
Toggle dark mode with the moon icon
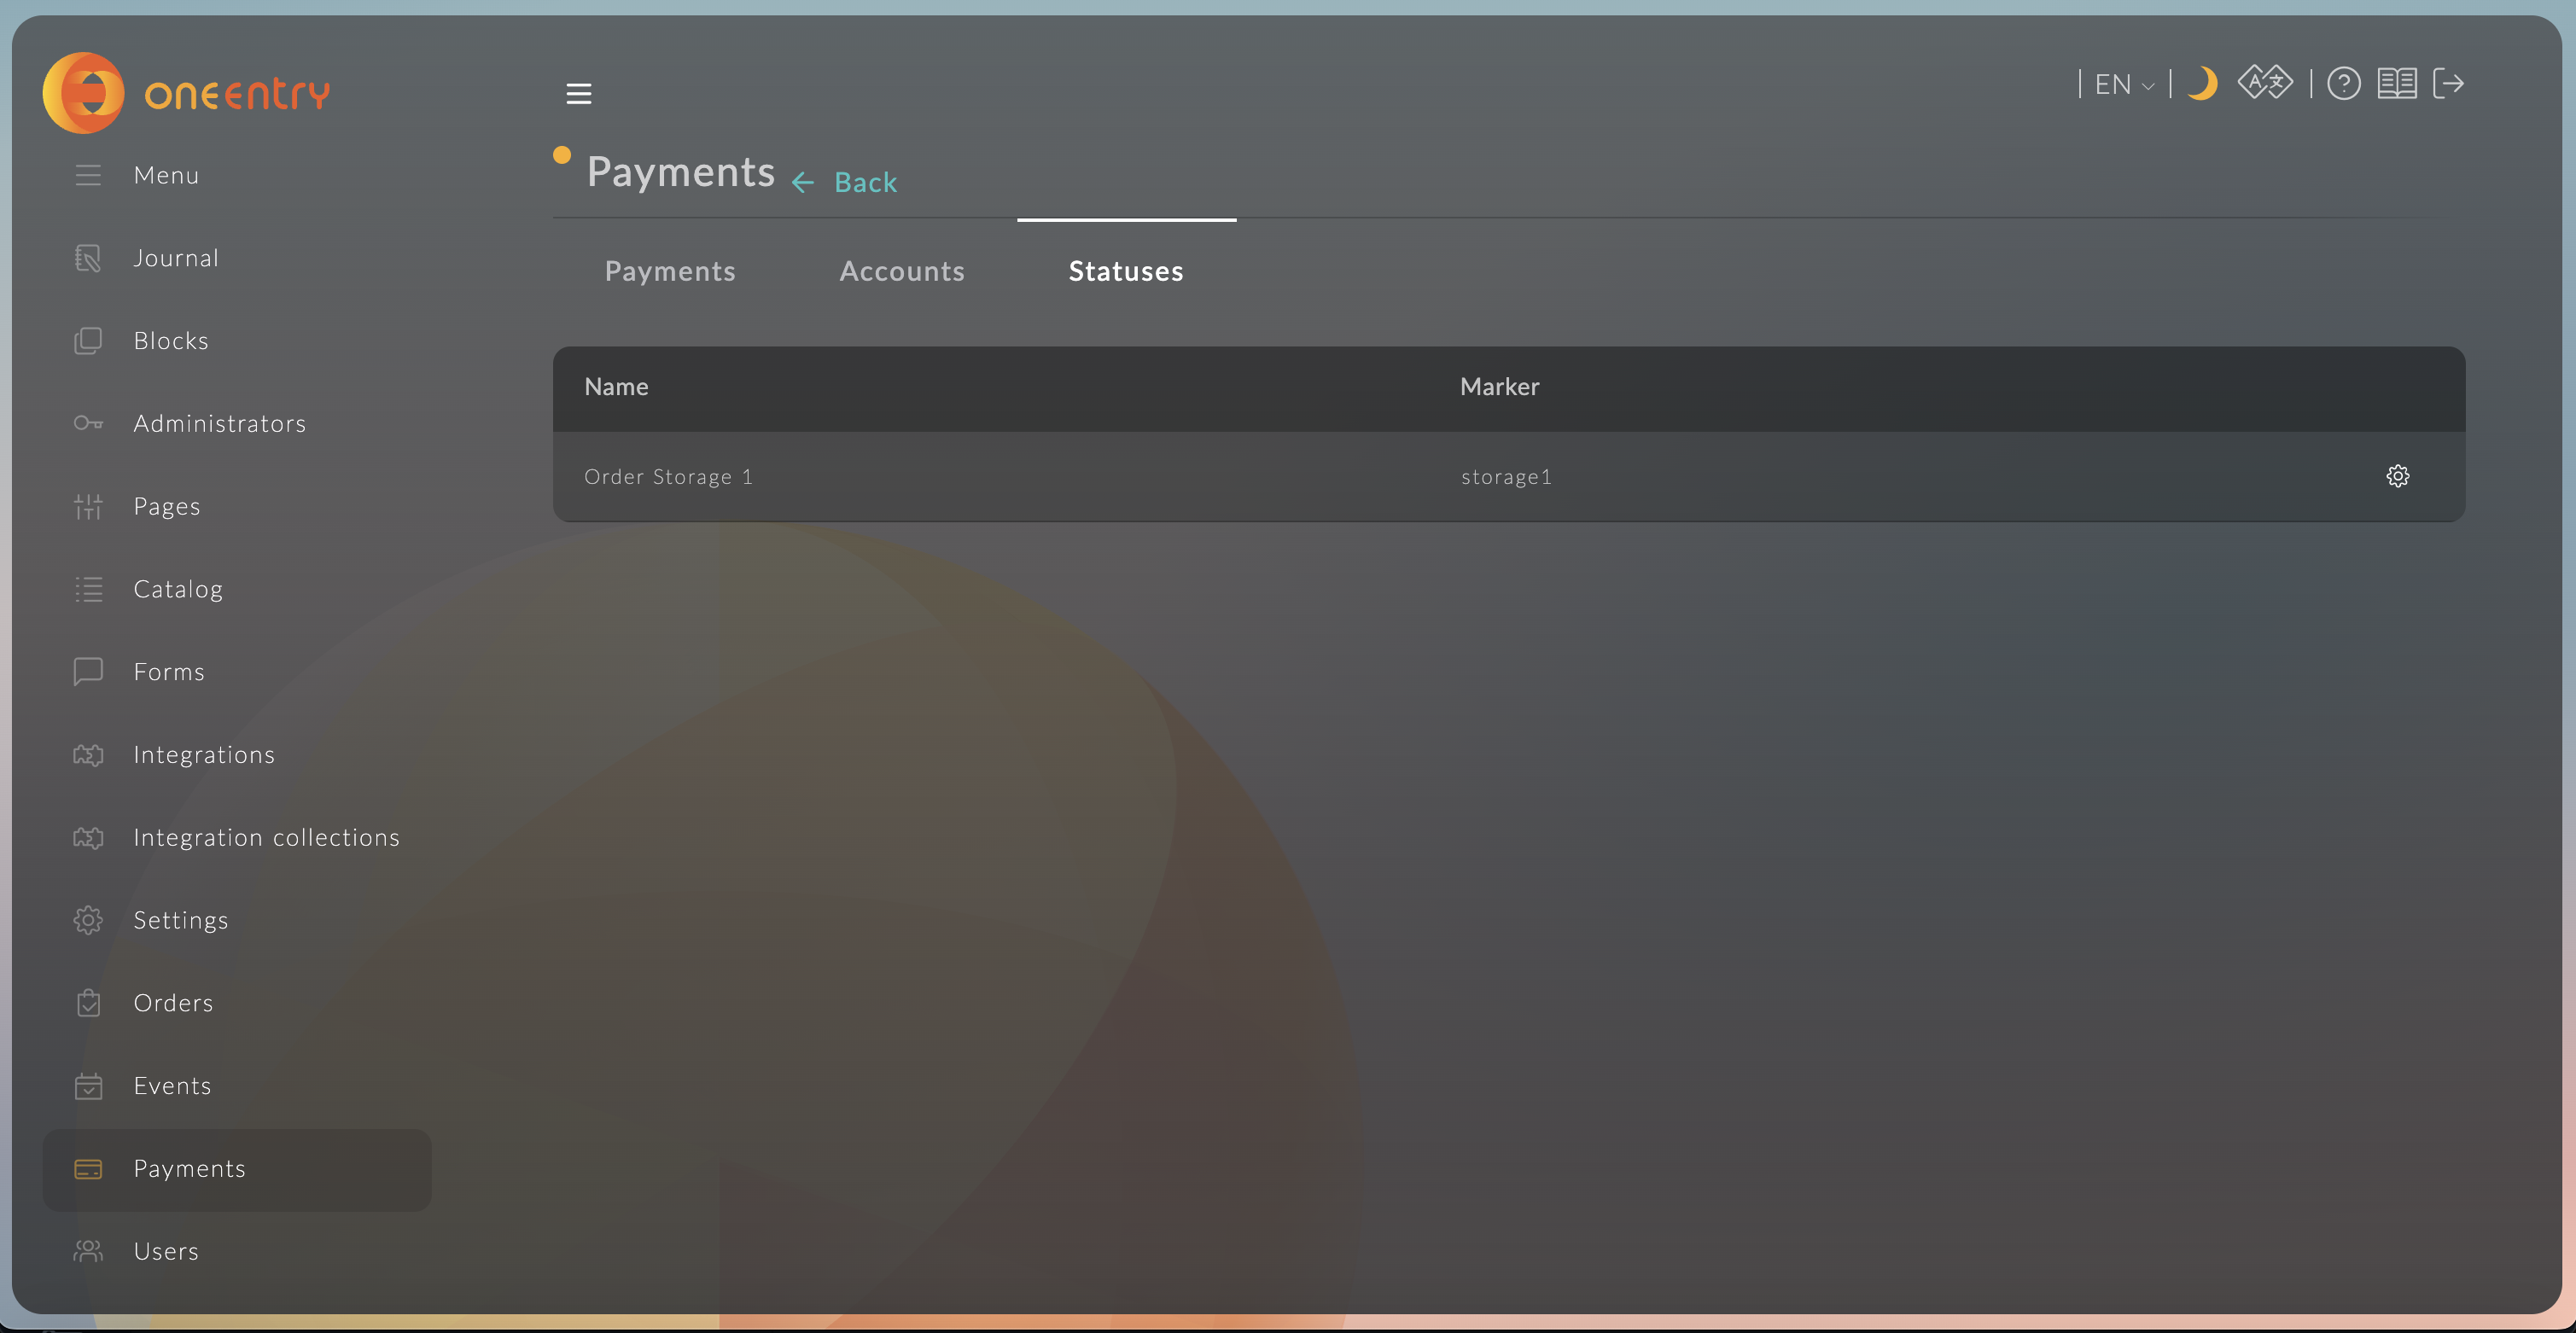[x=2202, y=84]
